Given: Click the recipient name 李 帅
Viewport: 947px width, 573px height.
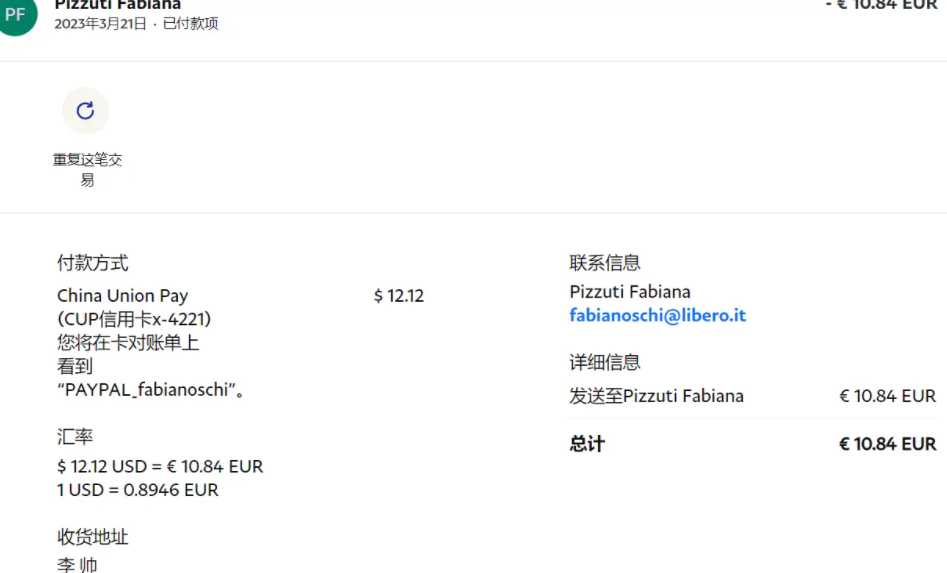Looking at the screenshot, I should click(77, 565).
